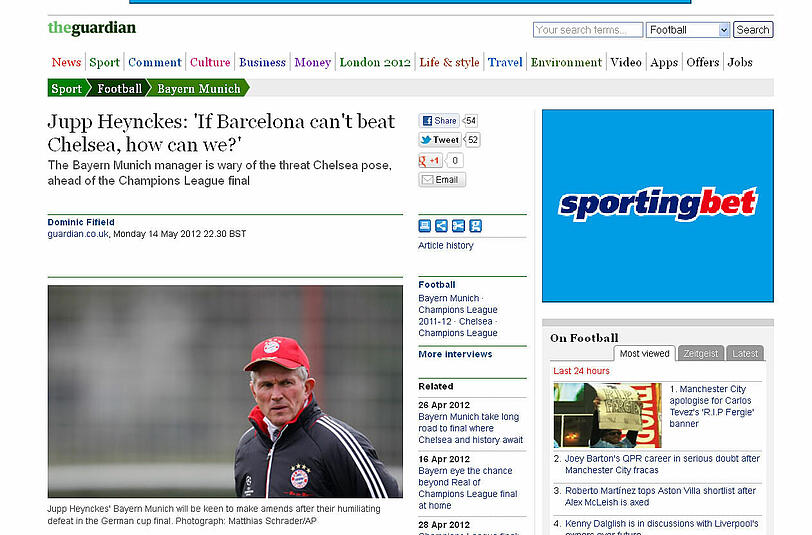Open Joey Barton's QPR career story
This screenshot has width=812, height=535.
pos(662,465)
